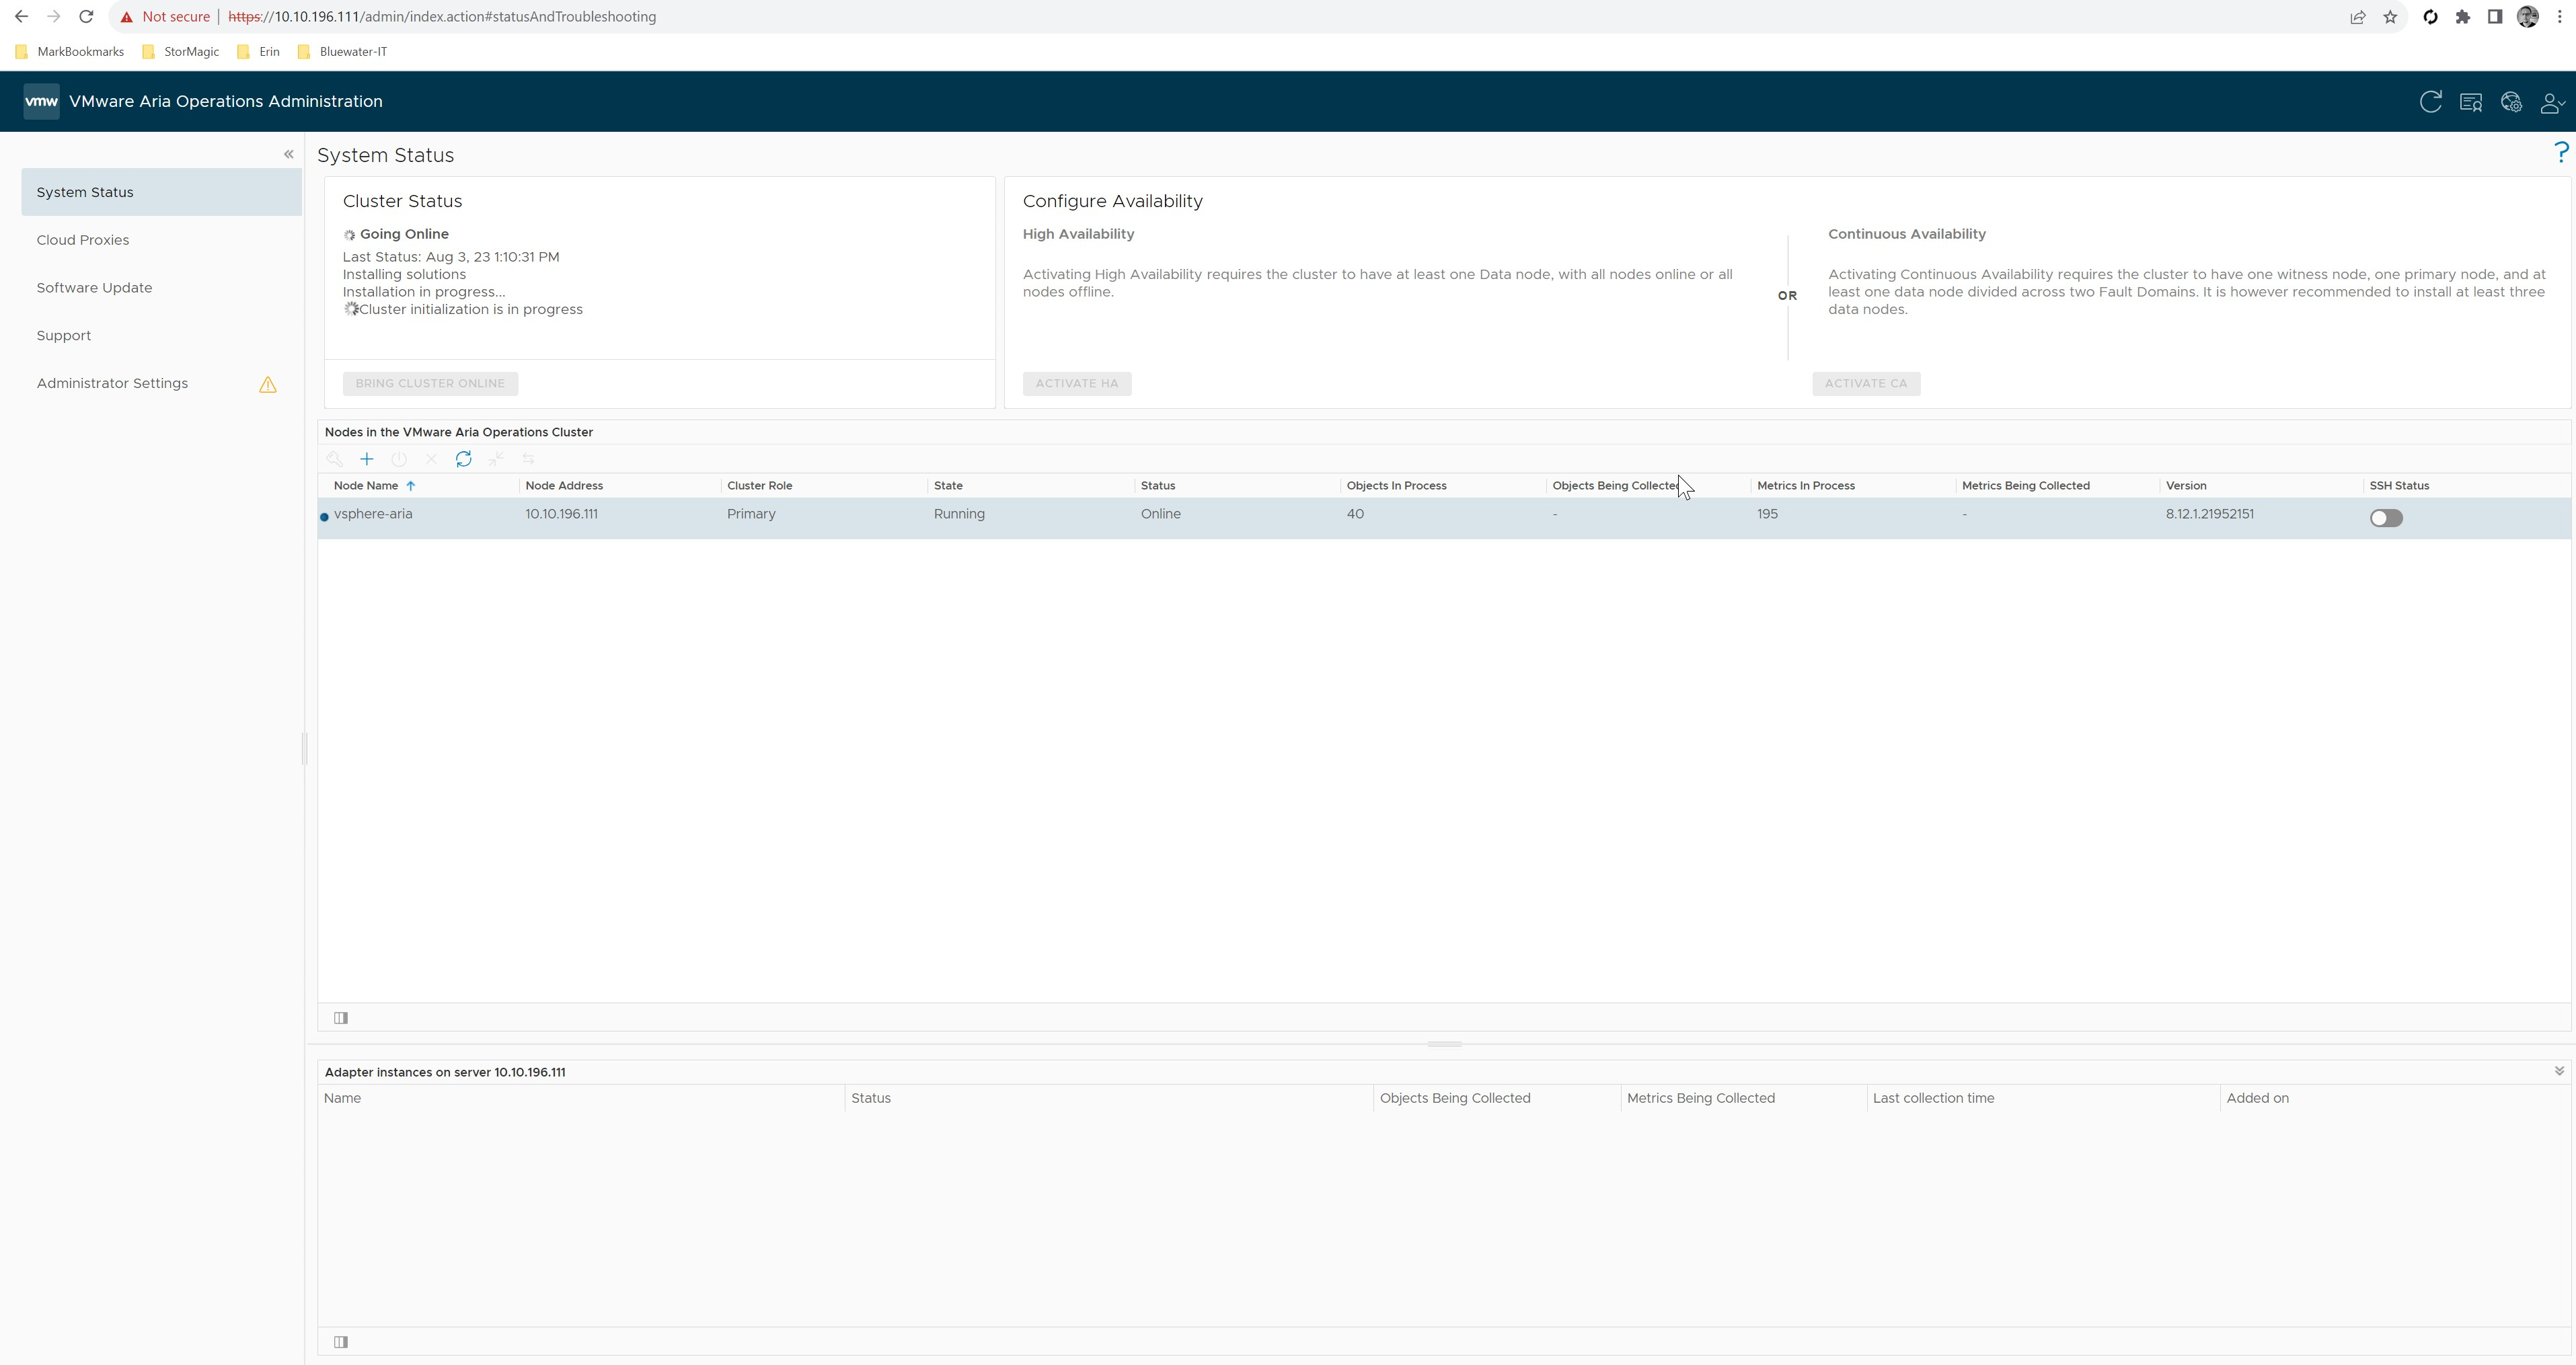Share this page via share icon

tap(2358, 17)
